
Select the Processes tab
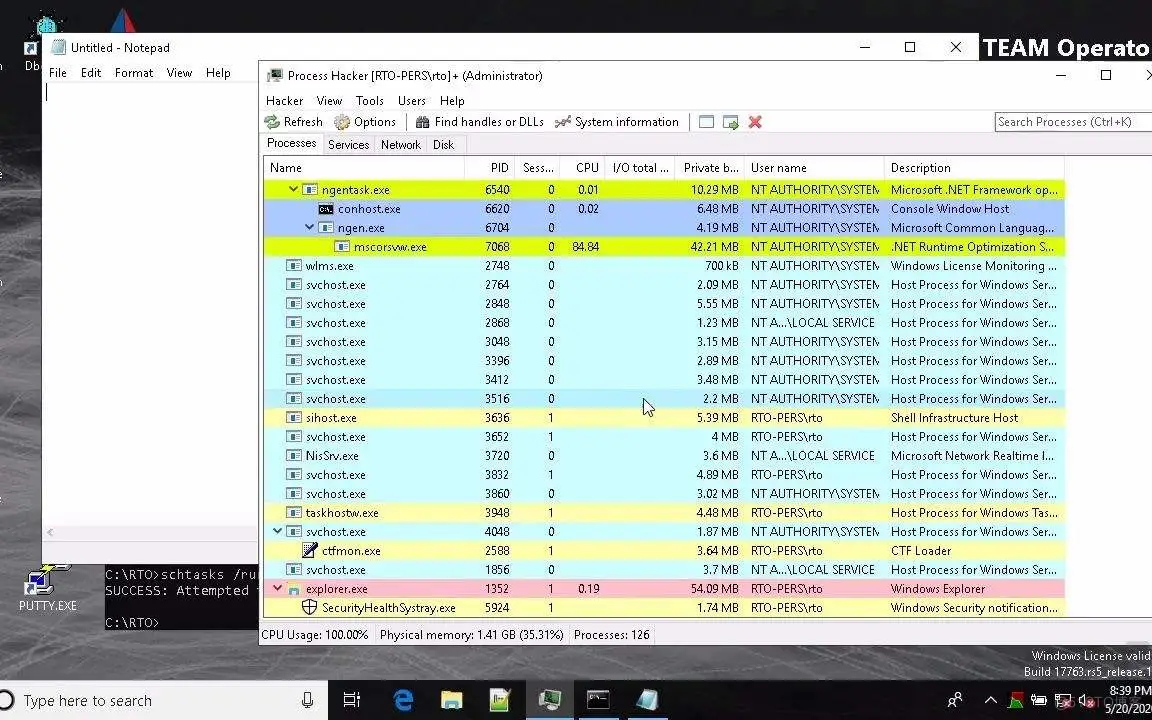point(291,143)
